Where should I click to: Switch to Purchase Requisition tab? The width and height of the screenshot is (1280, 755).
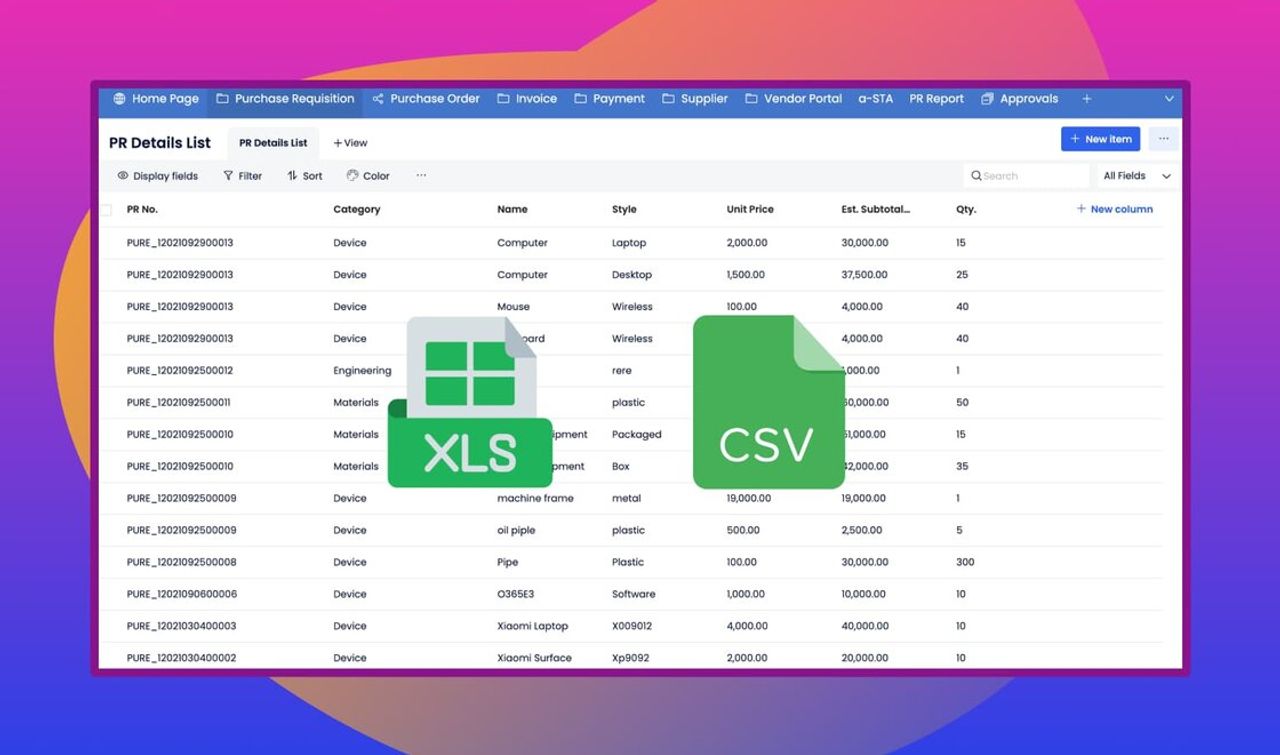[285, 99]
